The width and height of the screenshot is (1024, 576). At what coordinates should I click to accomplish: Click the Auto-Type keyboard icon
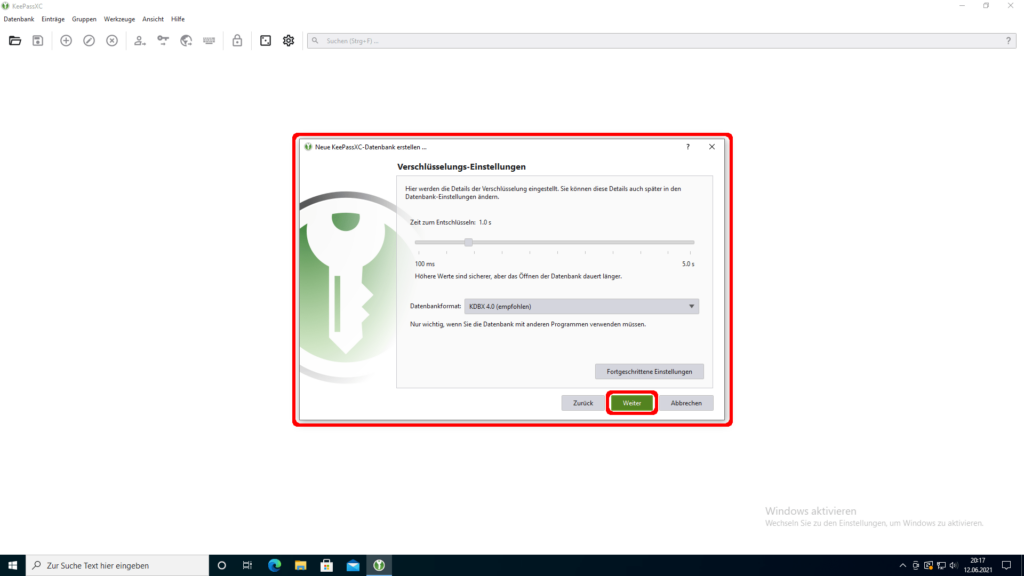tap(209, 40)
